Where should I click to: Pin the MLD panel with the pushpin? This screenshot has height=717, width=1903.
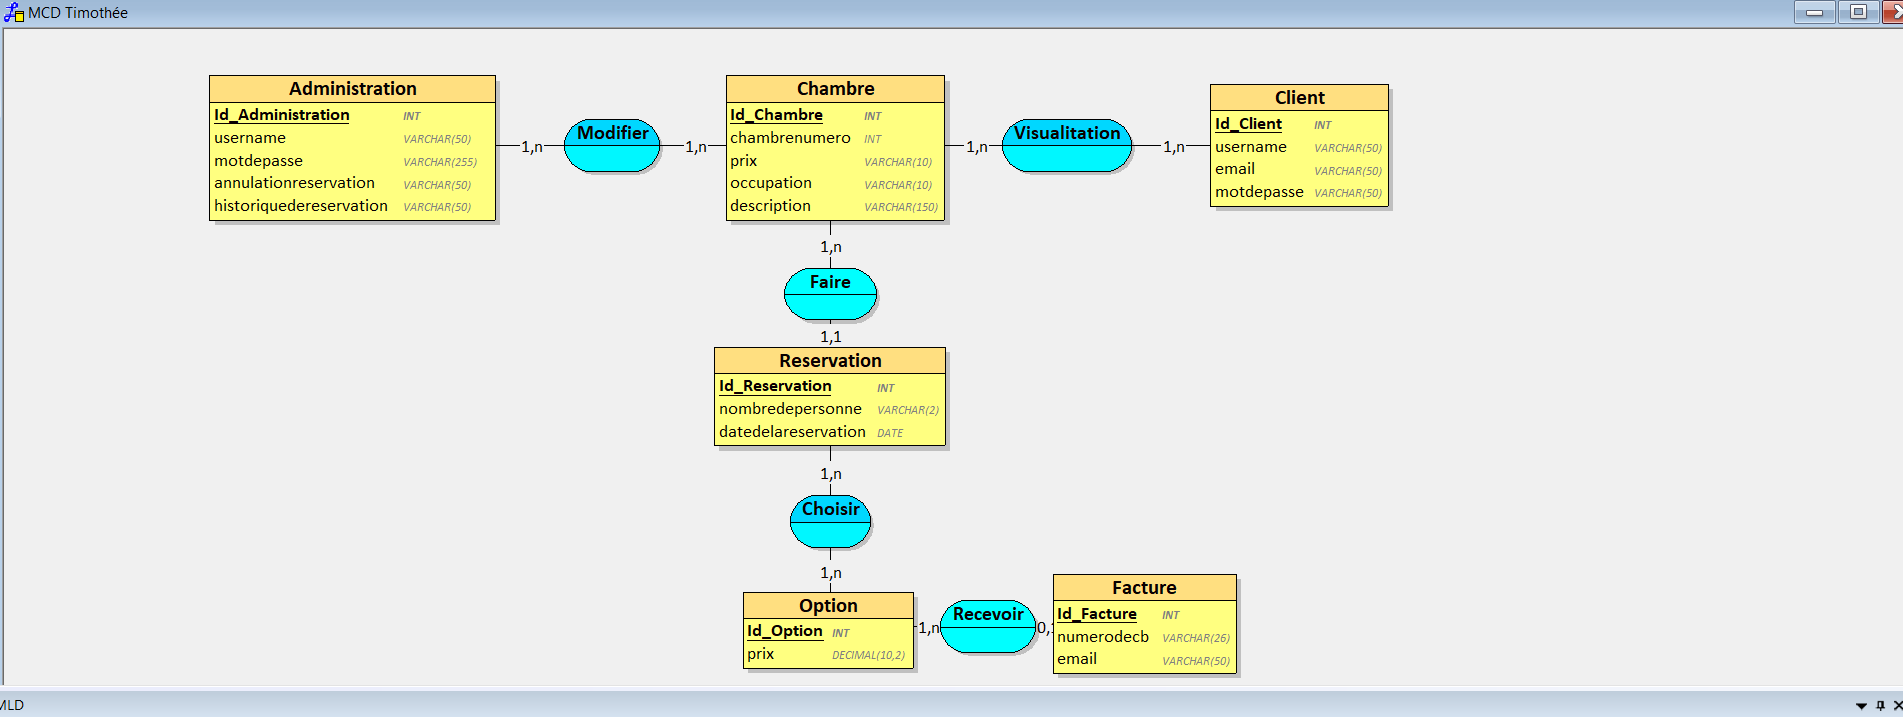tap(1880, 705)
